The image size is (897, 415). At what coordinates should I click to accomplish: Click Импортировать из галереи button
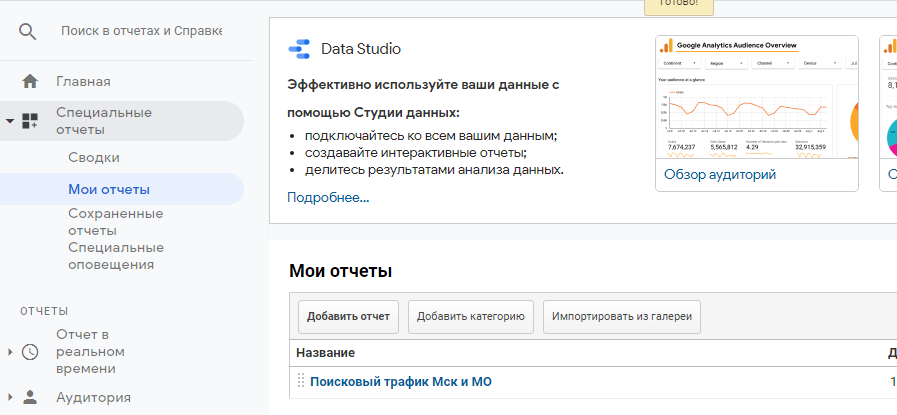622,317
